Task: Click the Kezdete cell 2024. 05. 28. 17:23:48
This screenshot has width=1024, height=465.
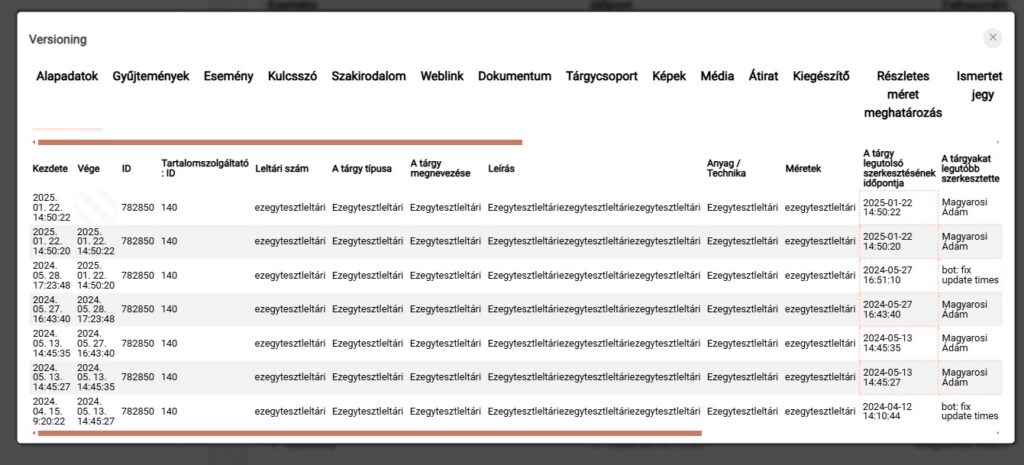Action: point(52,276)
